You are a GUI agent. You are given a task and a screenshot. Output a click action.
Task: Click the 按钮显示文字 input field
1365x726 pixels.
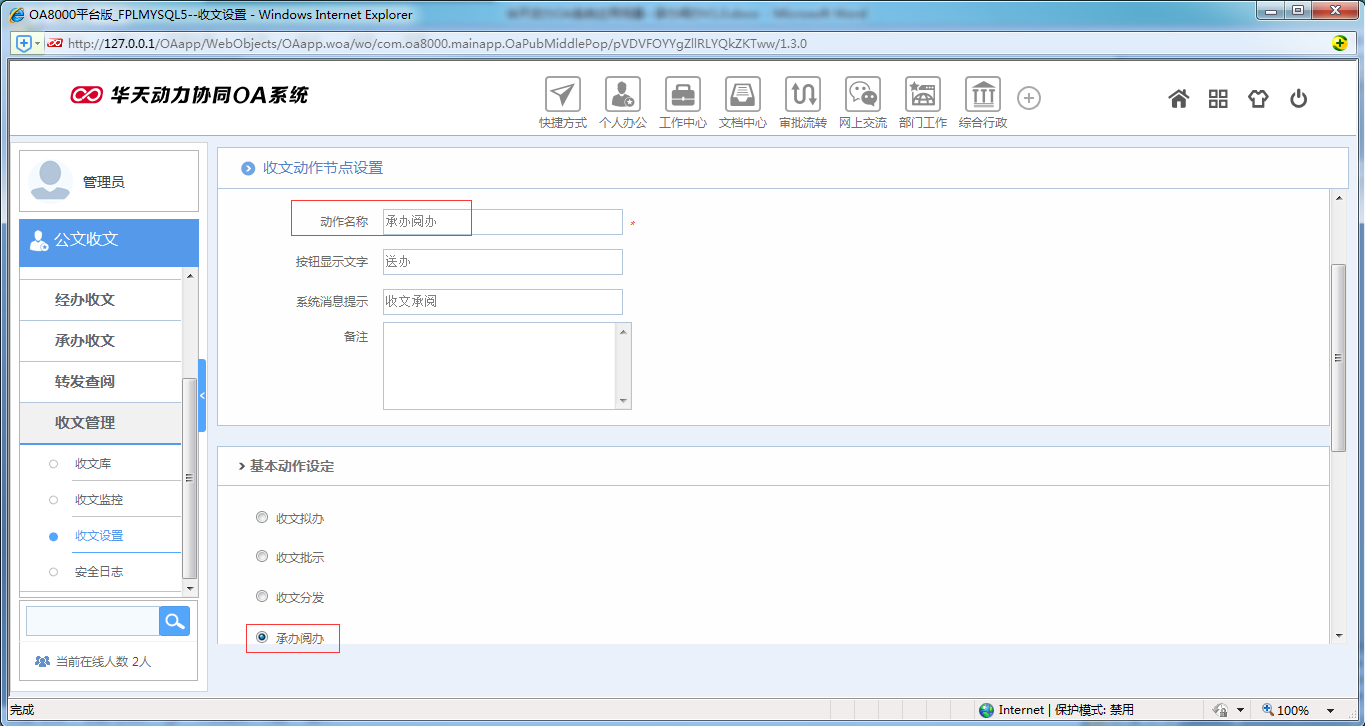[x=502, y=262]
